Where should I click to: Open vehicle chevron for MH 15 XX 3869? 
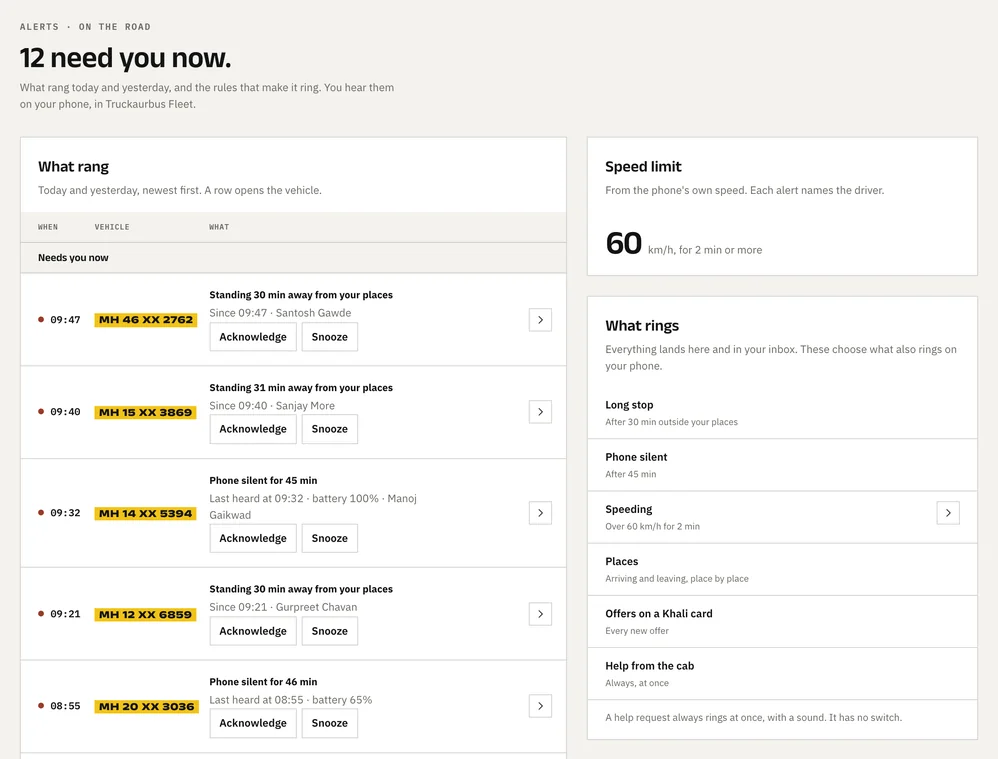tap(540, 412)
